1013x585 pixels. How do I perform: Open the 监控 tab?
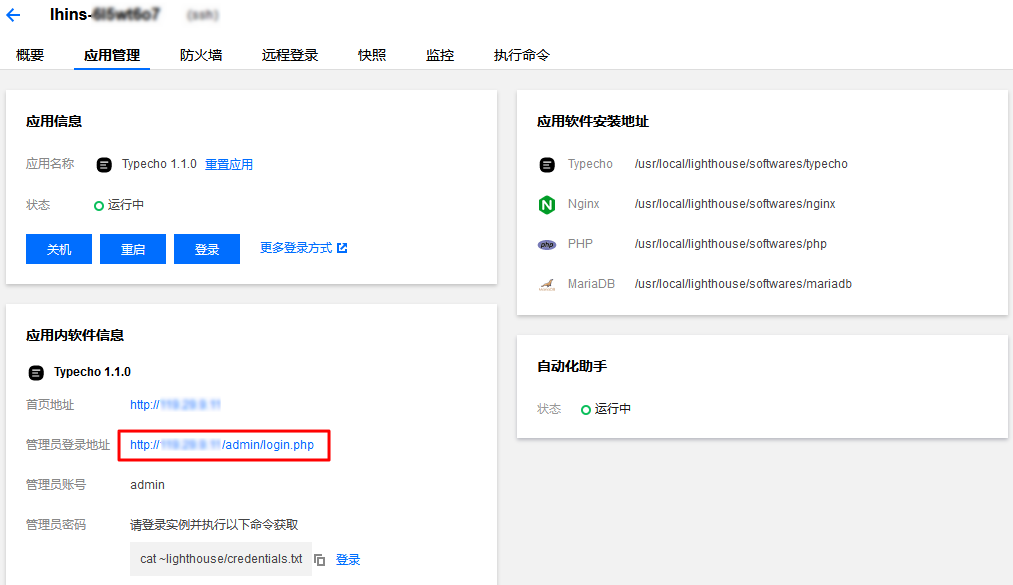pos(440,55)
